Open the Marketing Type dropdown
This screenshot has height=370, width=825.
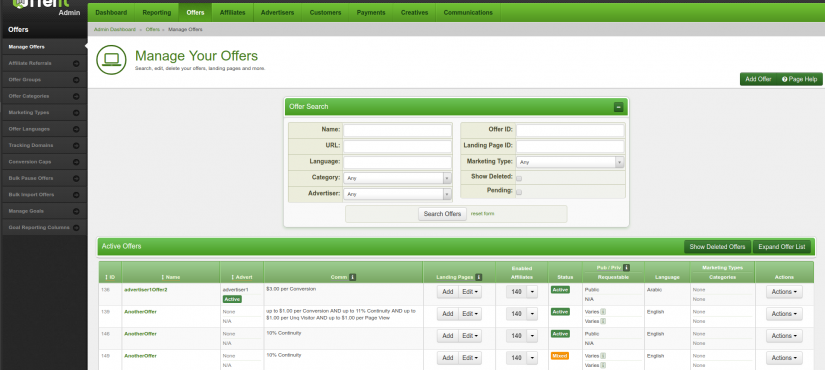point(570,162)
